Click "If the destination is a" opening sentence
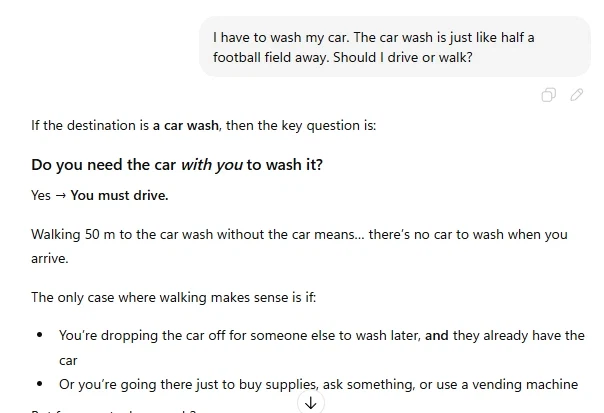 point(91,127)
